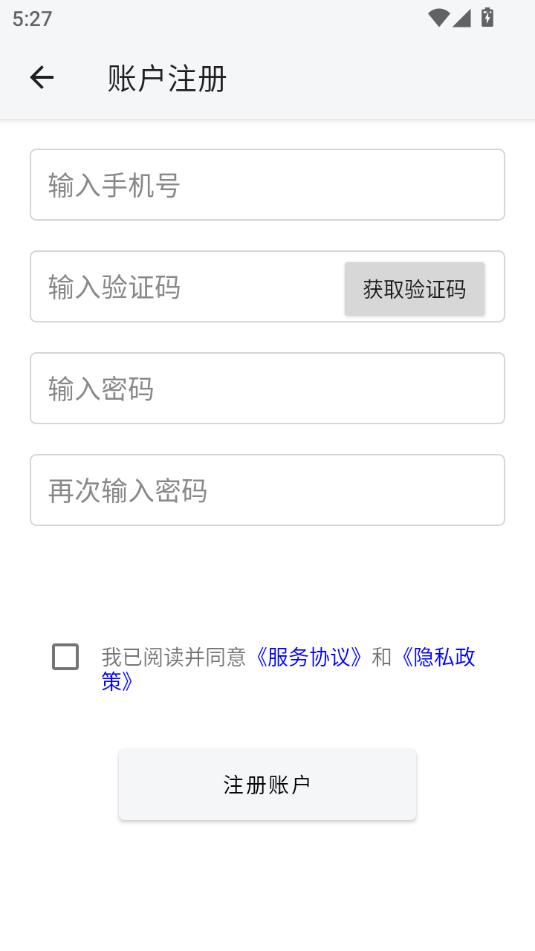
Task: Open the 《服务协议》 link
Action: click(309, 657)
